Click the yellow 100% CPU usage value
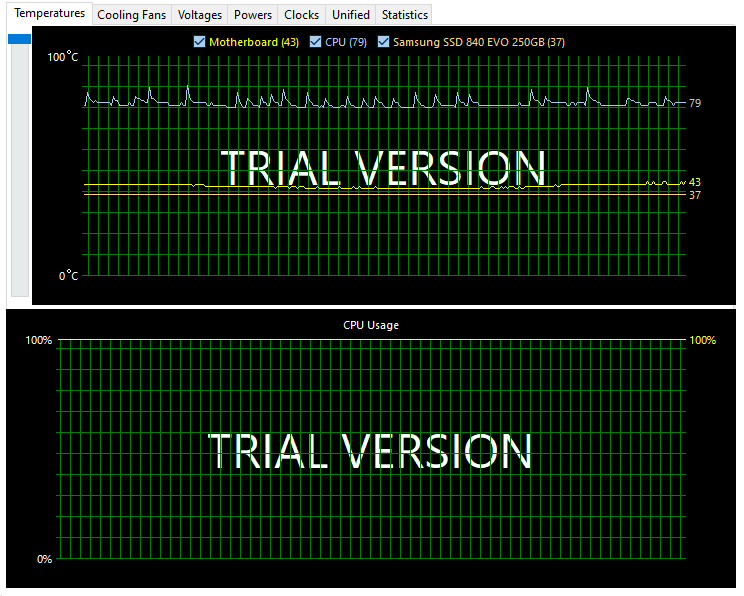The height and width of the screenshot is (596, 744). (x=703, y=340)
